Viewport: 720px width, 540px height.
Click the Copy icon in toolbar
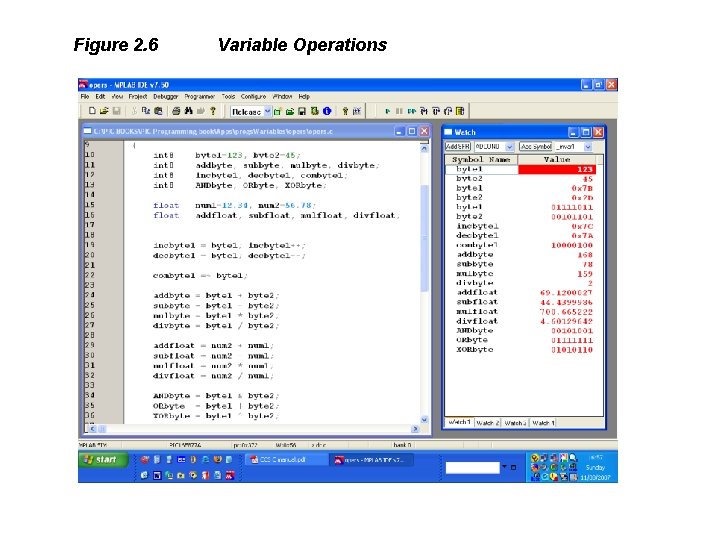tap(146, 111)
